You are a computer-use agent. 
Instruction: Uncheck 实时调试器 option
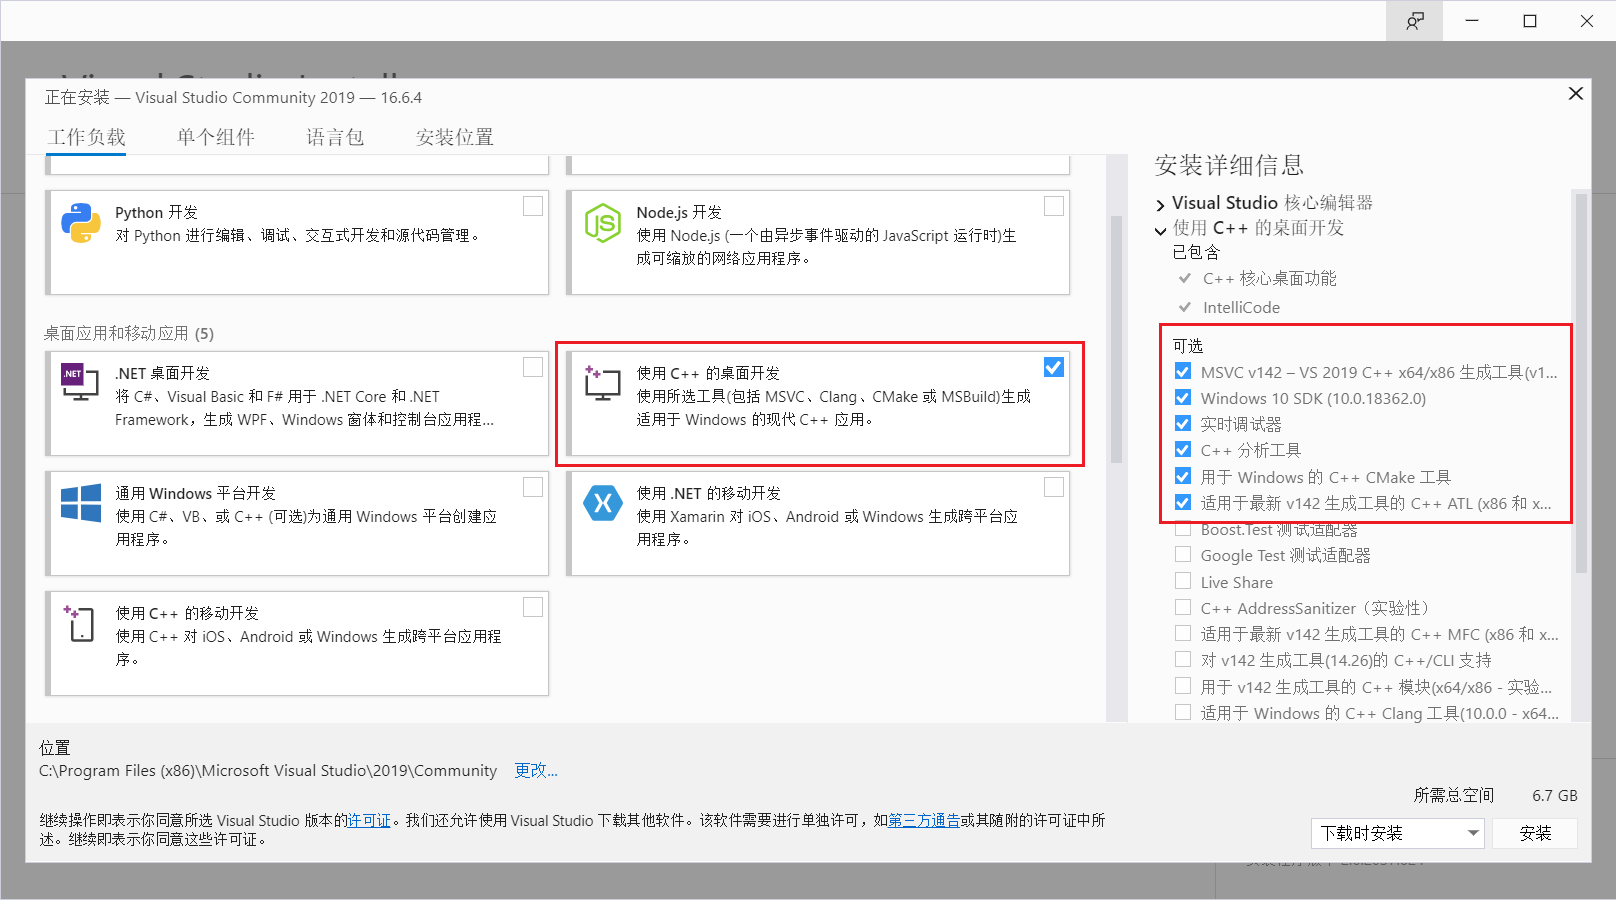[x=1183, y=423]
